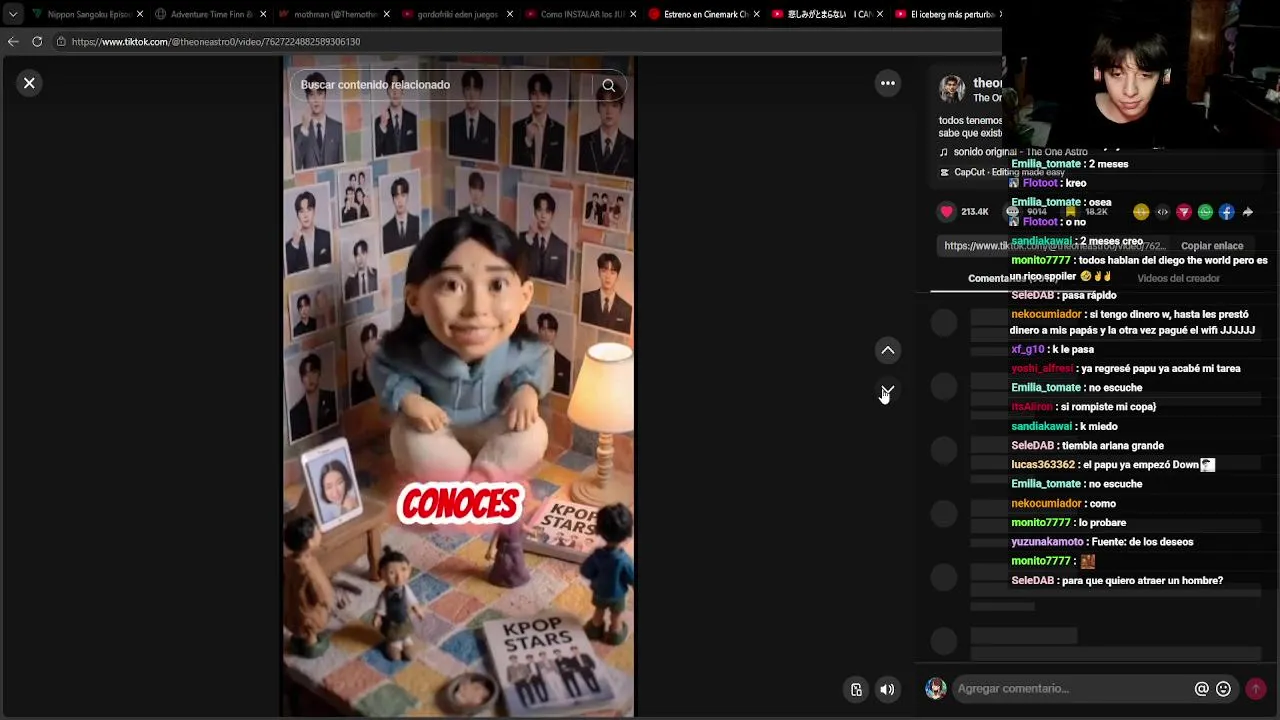Screen dimensions: 1280x720
Task: Click the video URL link text field
Action: click(1055, 246)
